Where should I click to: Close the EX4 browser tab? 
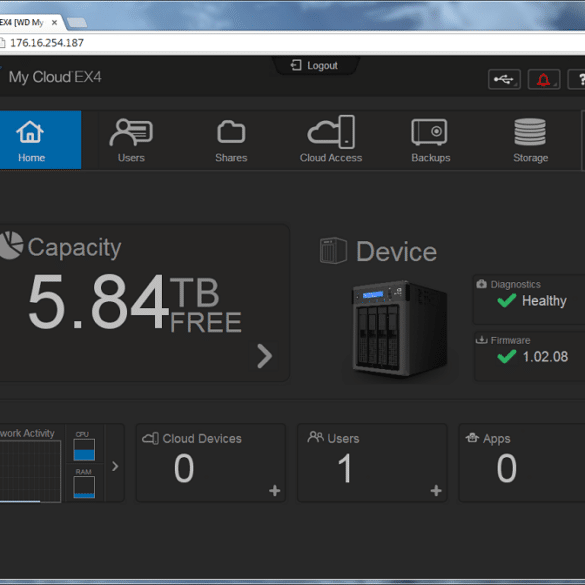click(54, 22)
